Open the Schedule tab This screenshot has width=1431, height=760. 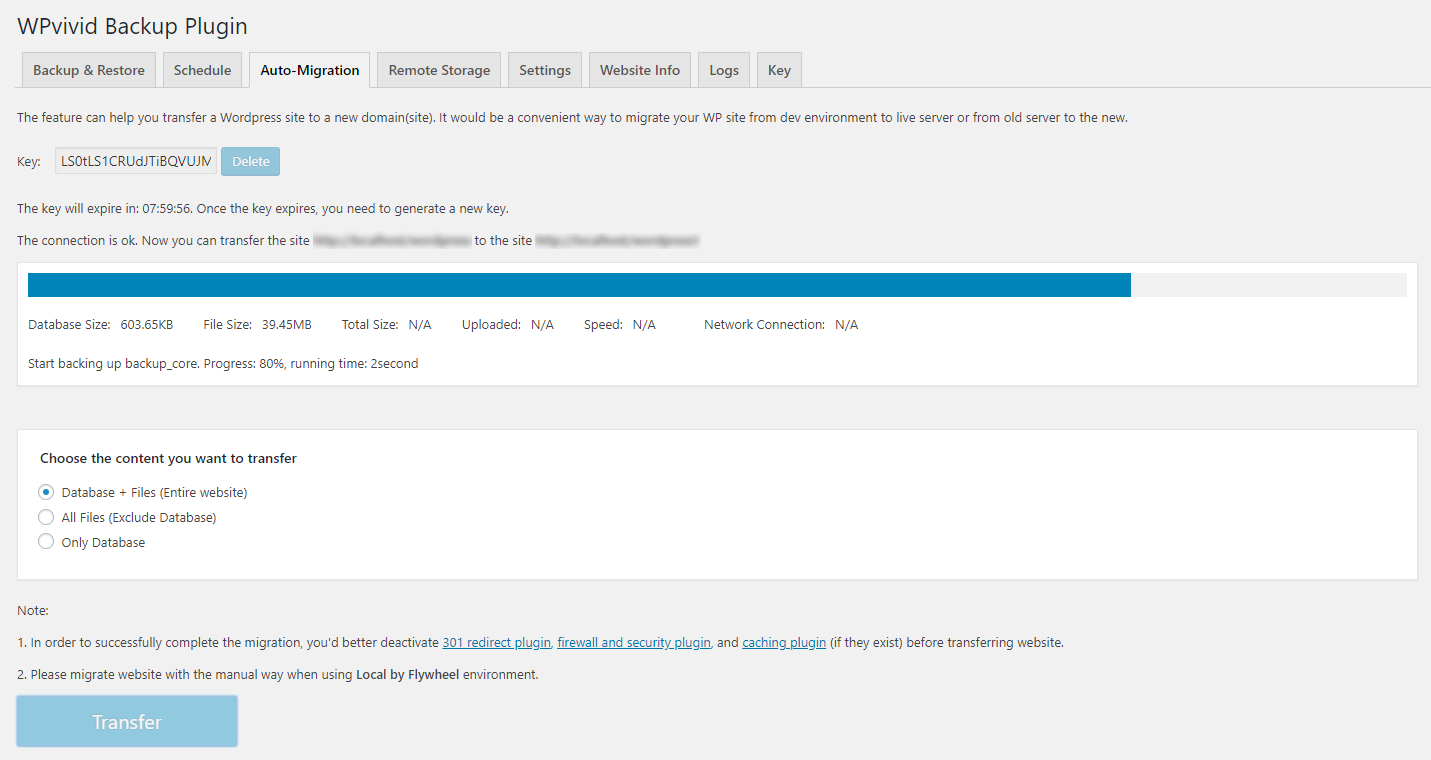[x=202, y=69]
